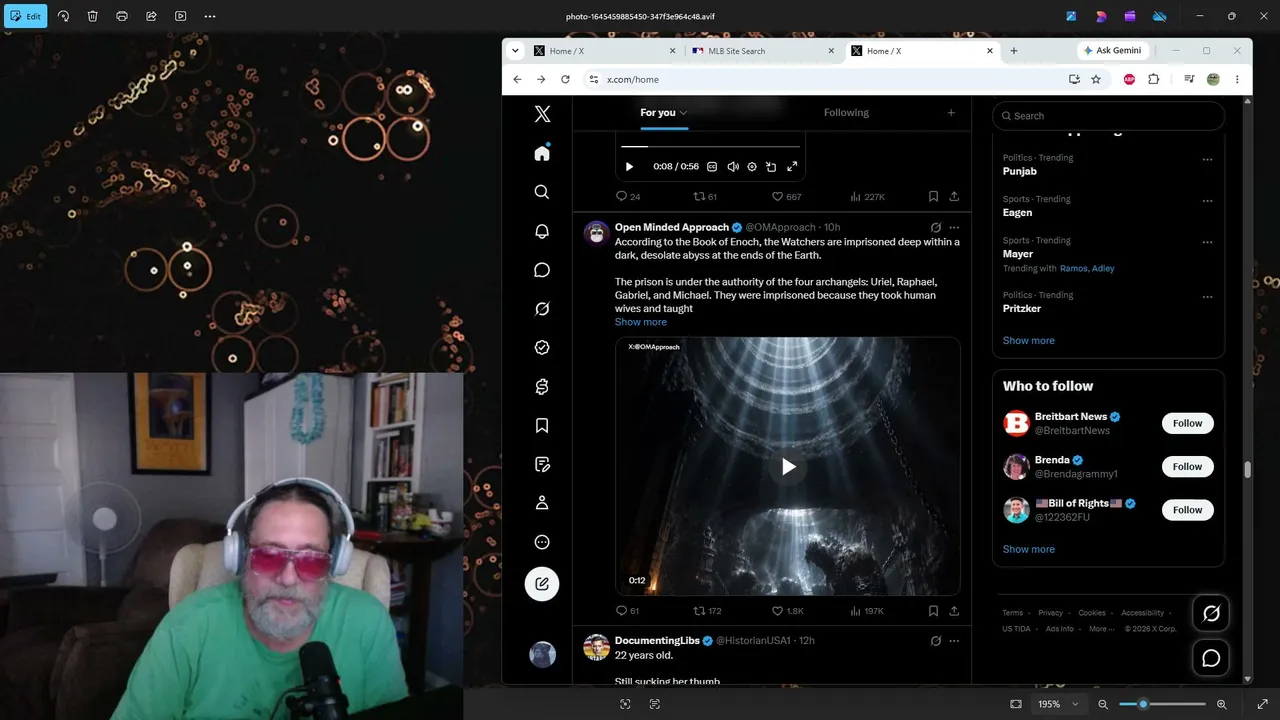Screen dimensions: 1280x720
Task: Follow Brenda
Action: (x=1187, y=466)
